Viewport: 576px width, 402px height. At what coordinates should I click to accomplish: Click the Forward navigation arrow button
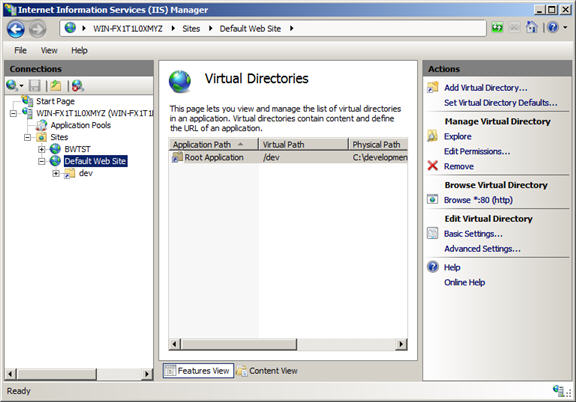click(x=37, y=29)
